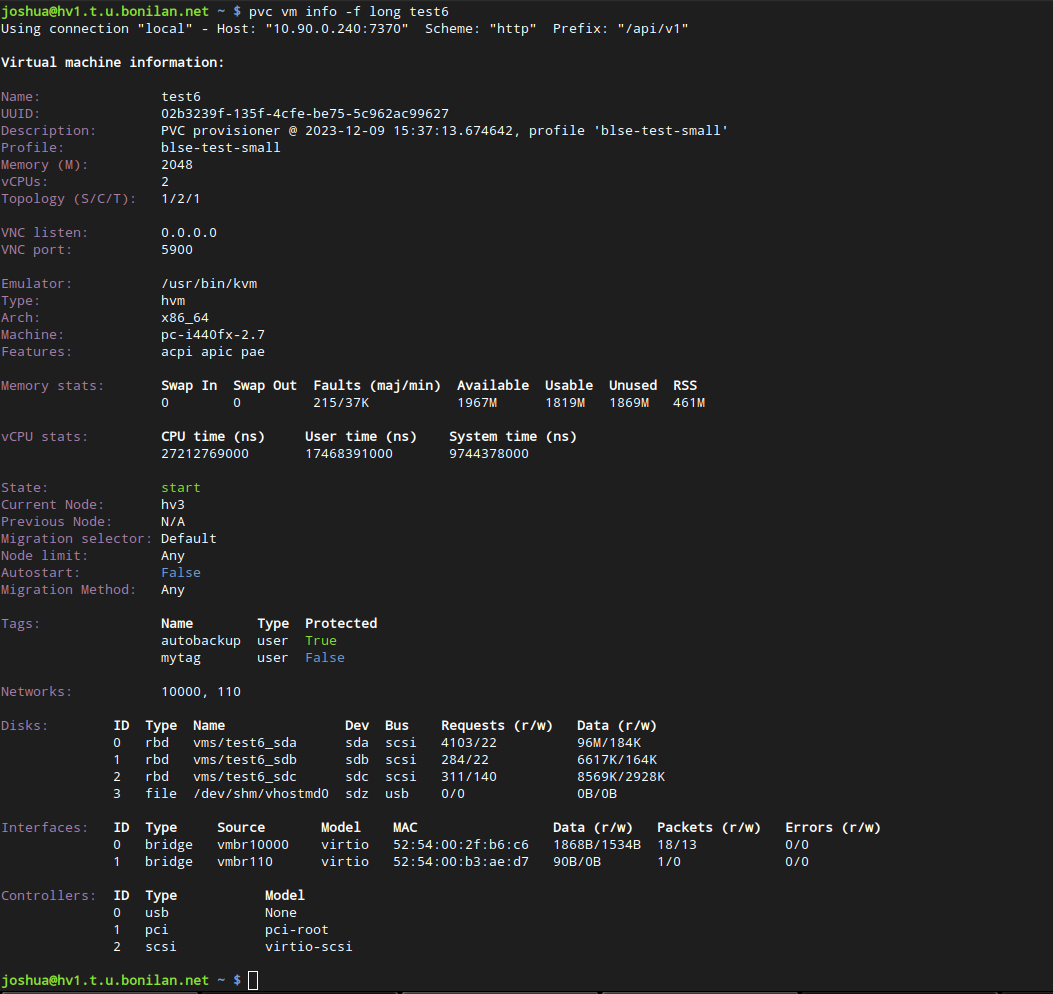Select current node hv3
This screenshot has height=994, width=1053.
[x=172, y=504]
